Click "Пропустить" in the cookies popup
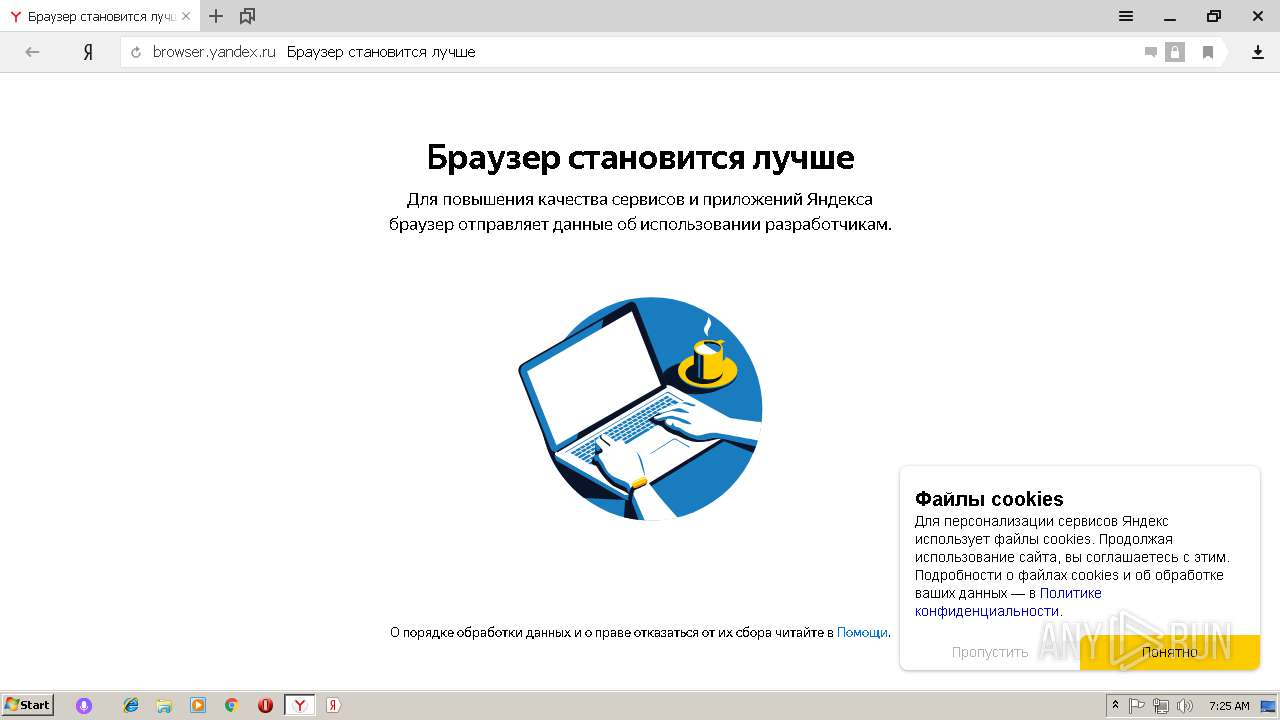Viewport: 1280px width, 720px height. pos(990,652)
